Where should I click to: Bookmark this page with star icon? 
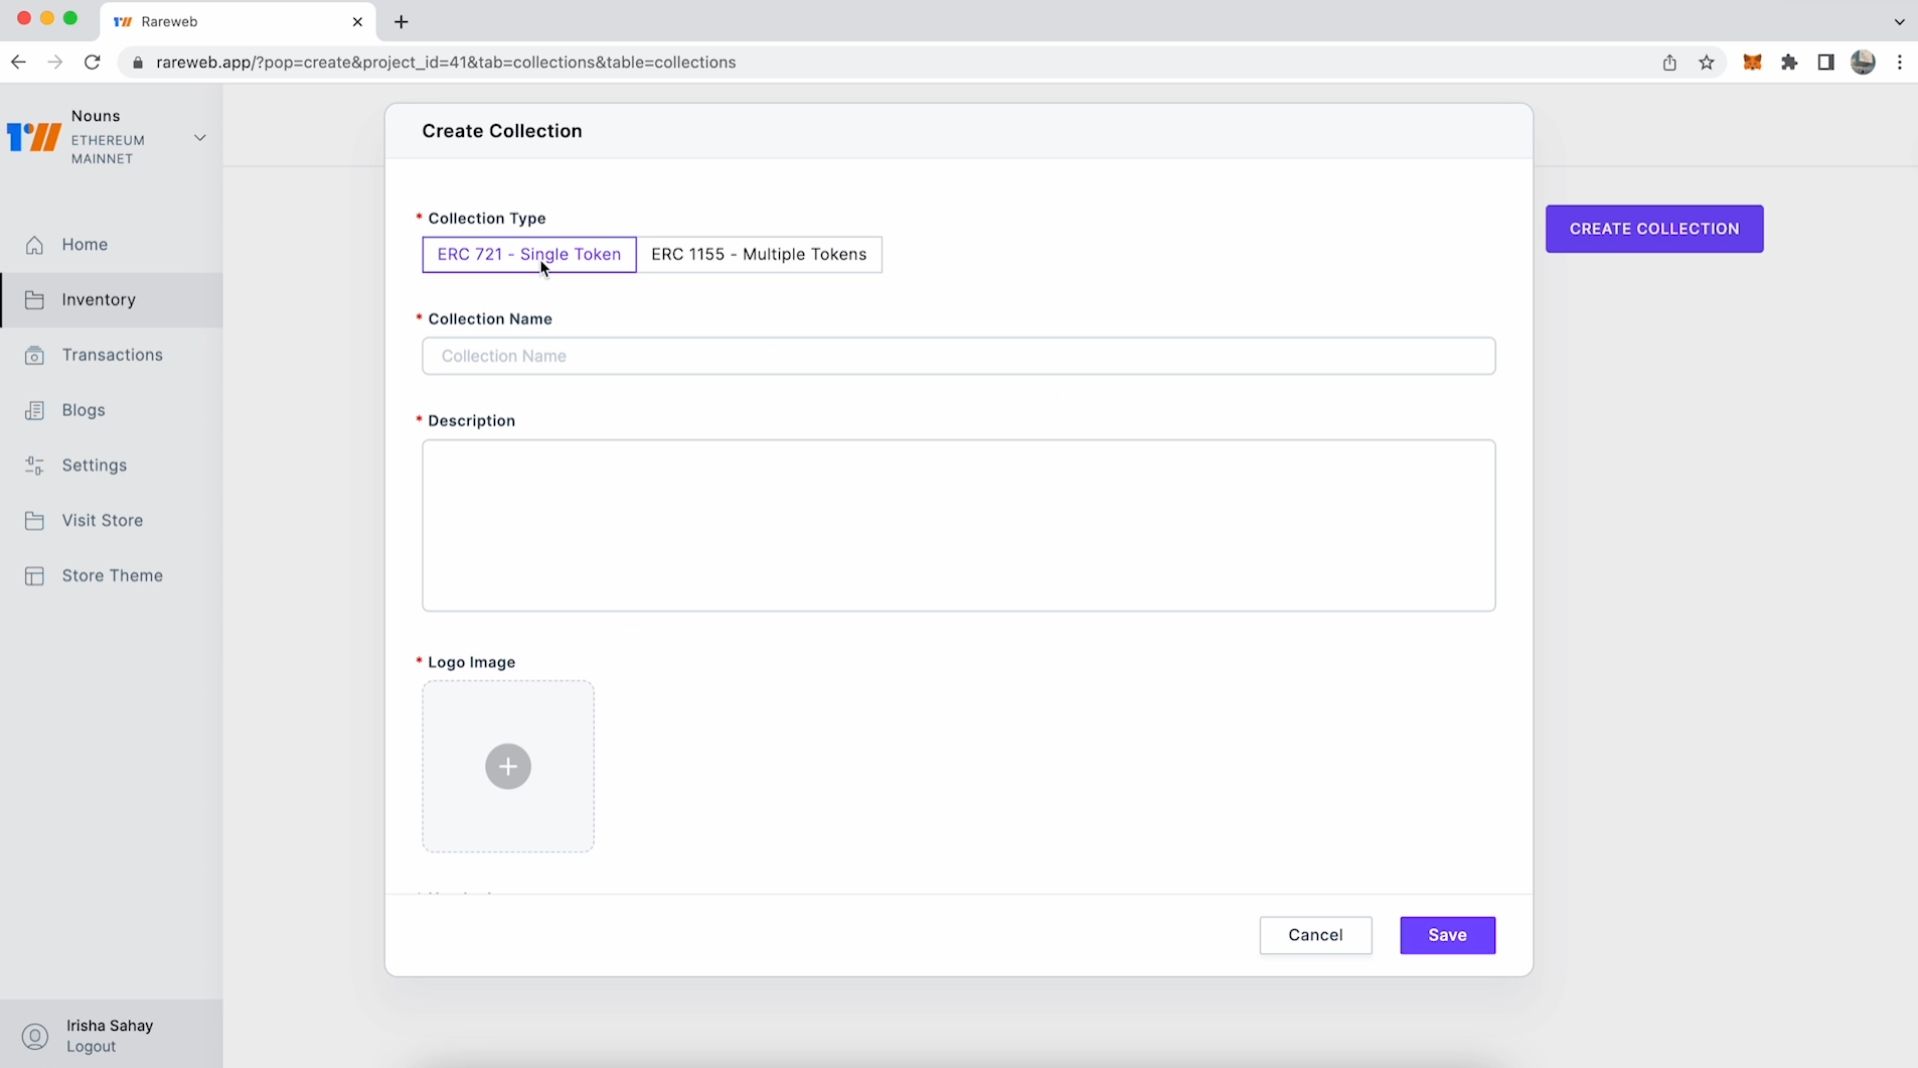click(1706, 62)
